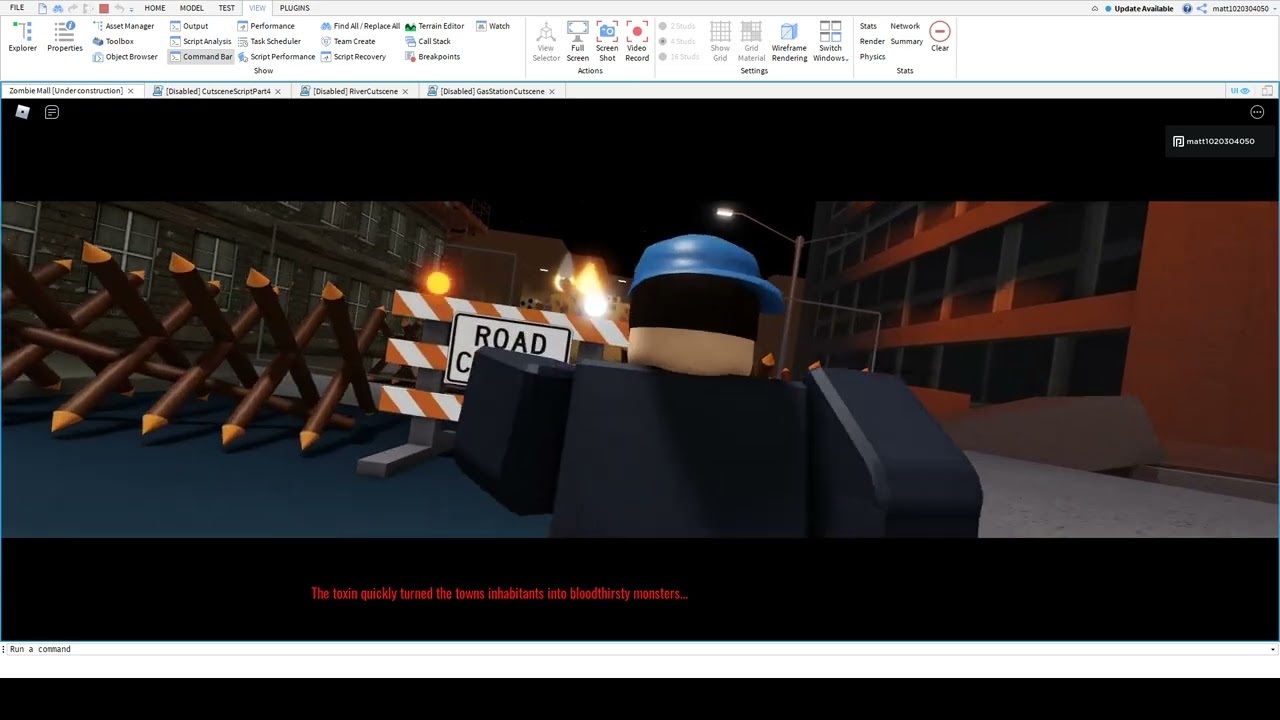The height and width of the screenshot is (720, 1280).
Task: Show Physics stats
Action: tap(872, 57)
